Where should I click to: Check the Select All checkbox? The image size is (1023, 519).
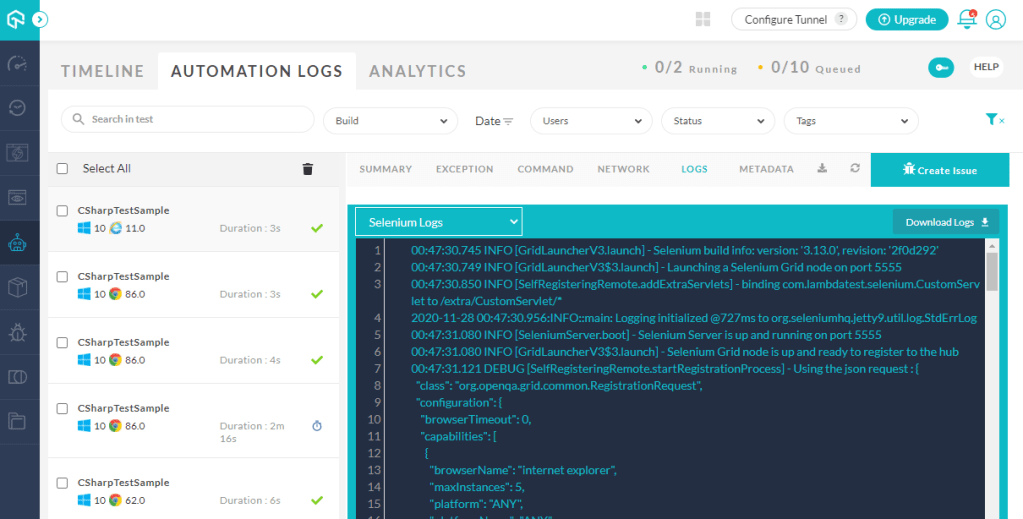63,169
